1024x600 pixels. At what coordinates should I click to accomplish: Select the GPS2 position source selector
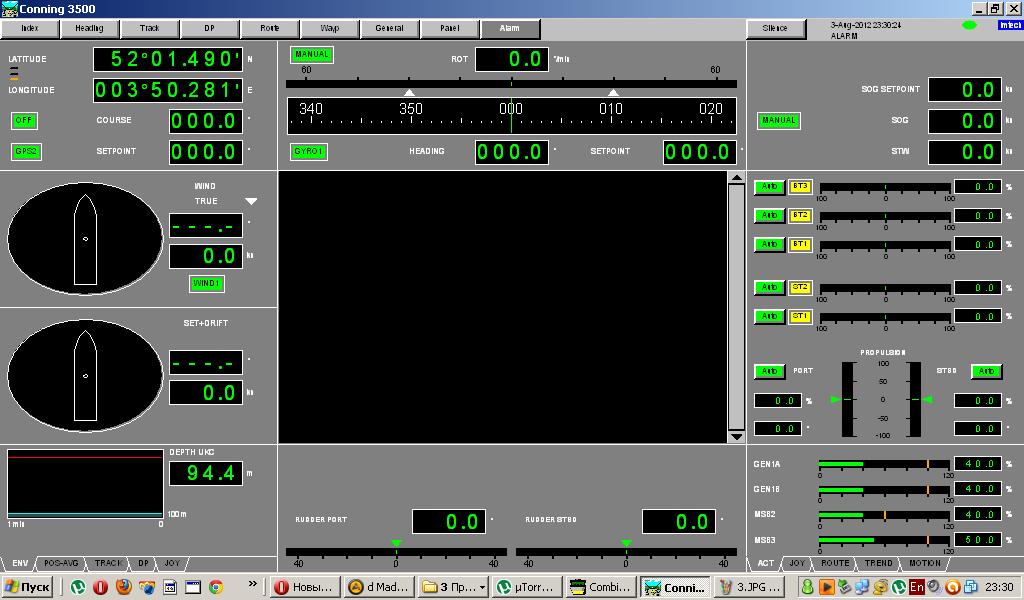click(x=26, y=152)
